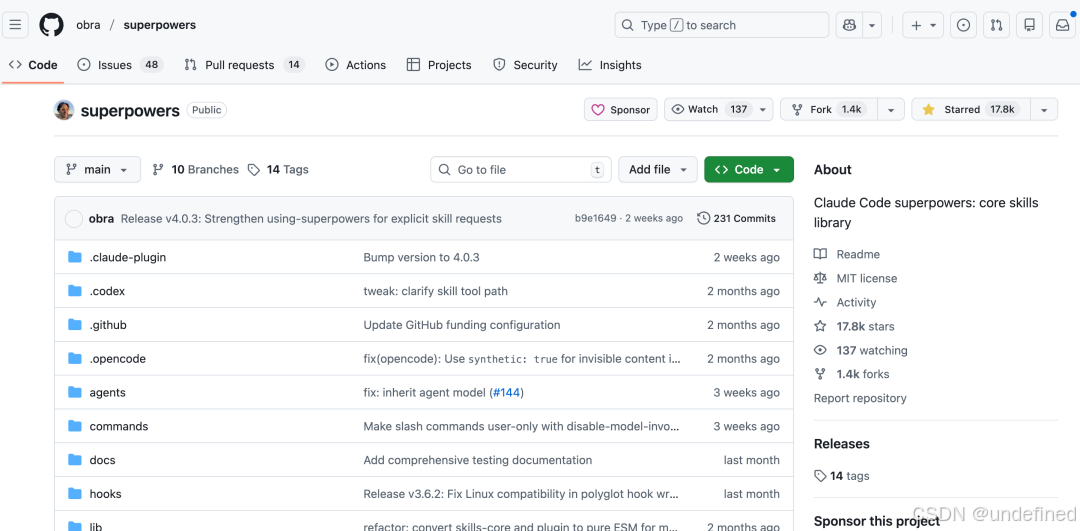
Task: Open the .codex folder
Action: (107, 291)
